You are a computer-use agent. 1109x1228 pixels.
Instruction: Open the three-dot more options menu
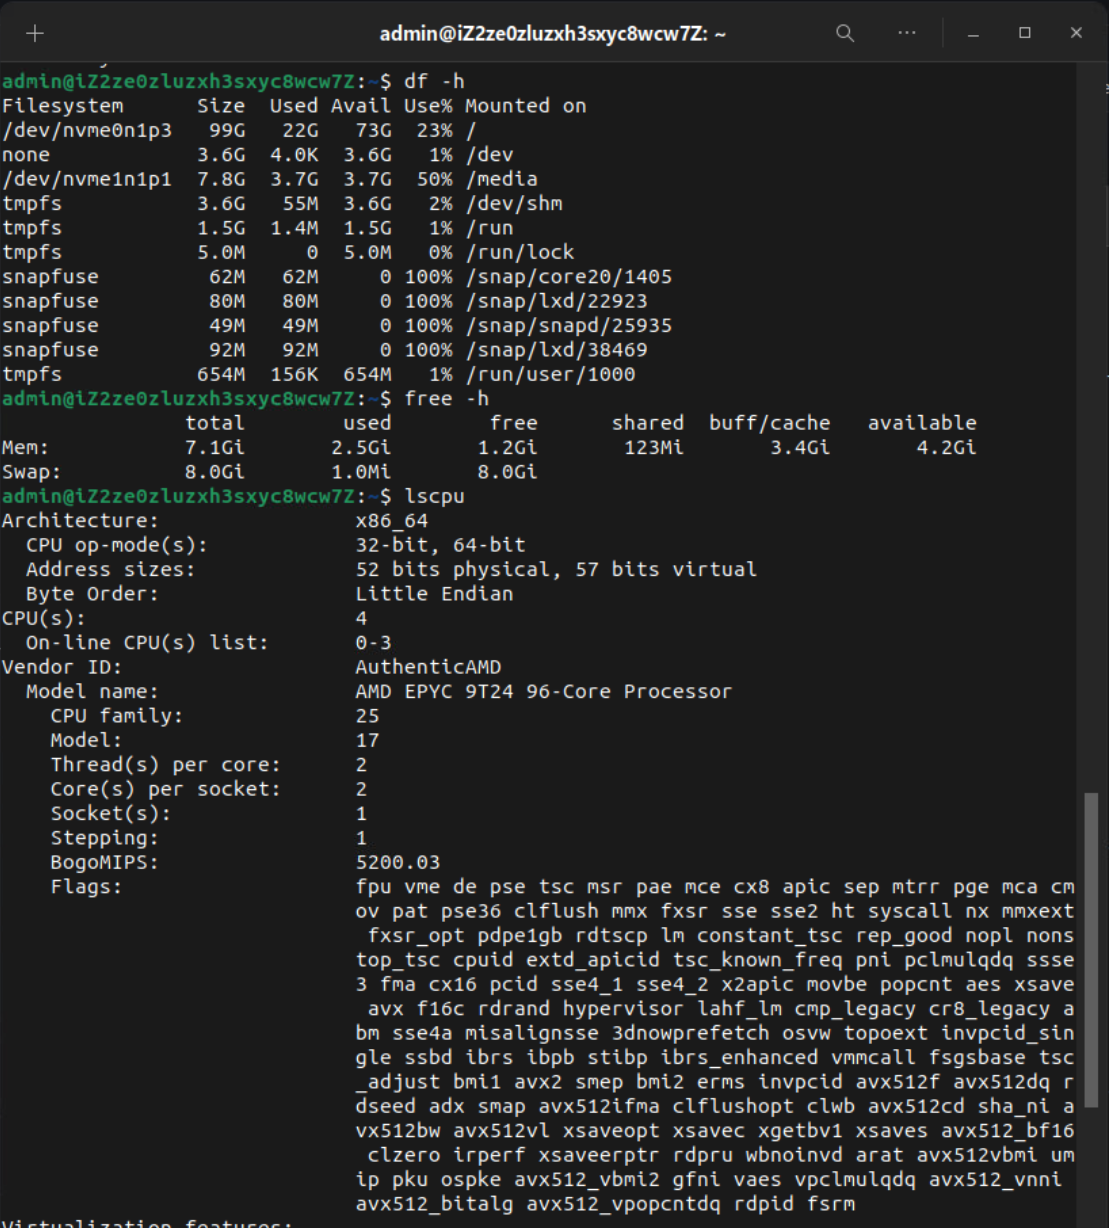pos(907,33)
